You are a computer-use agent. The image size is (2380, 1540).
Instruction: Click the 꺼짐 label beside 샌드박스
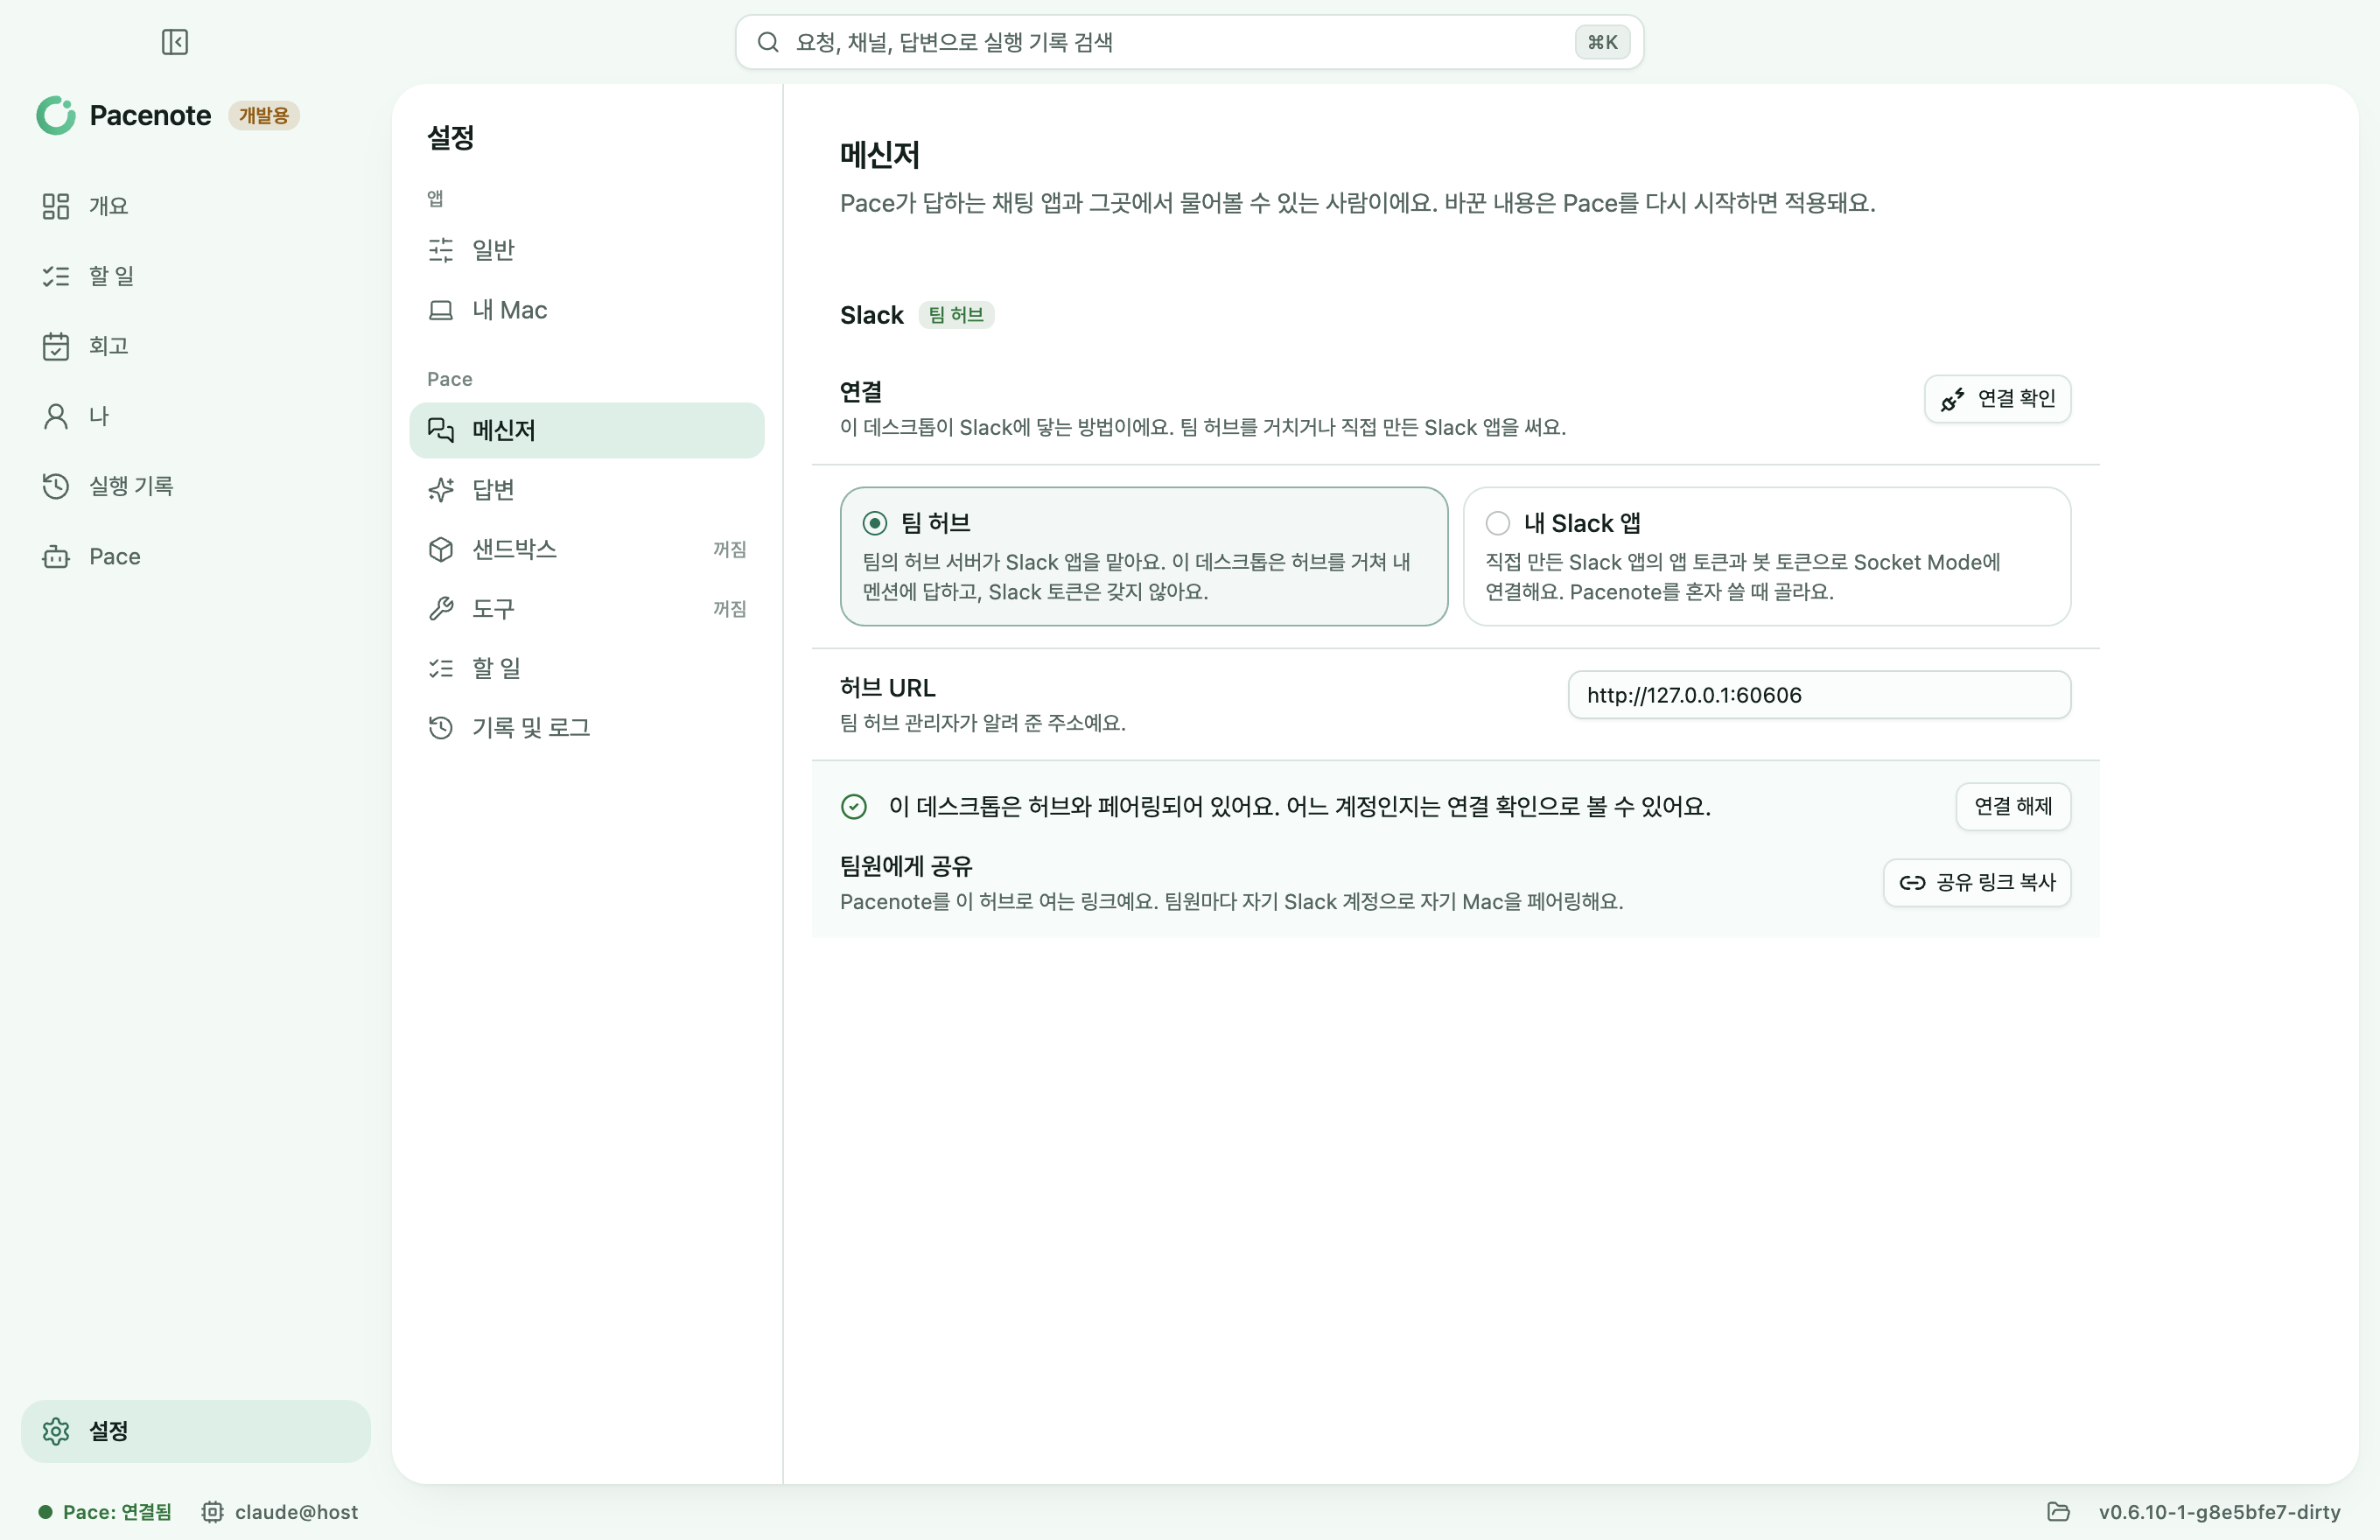(x=730, y=549)
